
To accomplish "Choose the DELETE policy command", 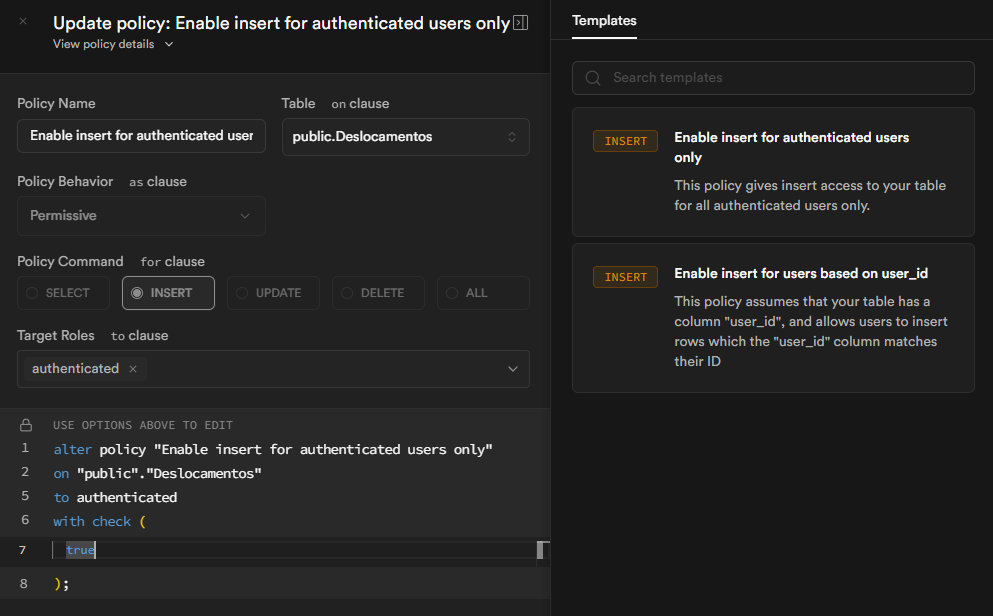I will point(378,293).
